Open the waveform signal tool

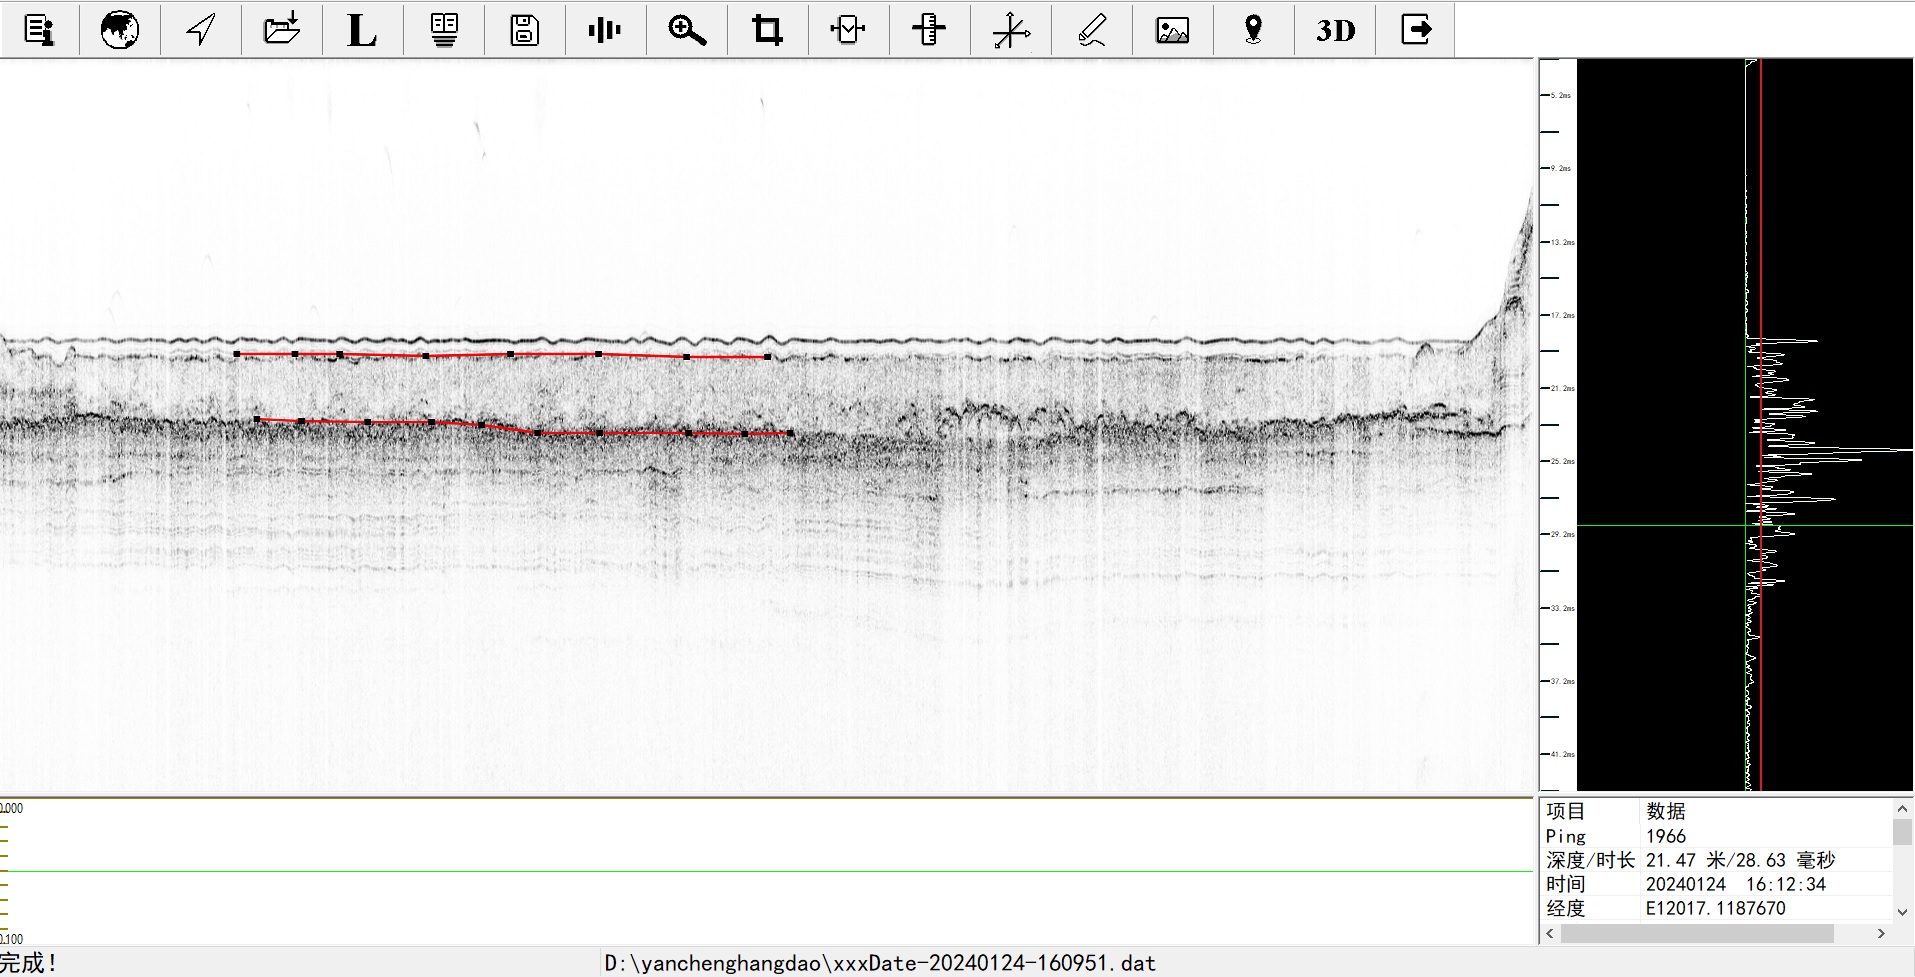pyautogui.click(x=605, y=30)
